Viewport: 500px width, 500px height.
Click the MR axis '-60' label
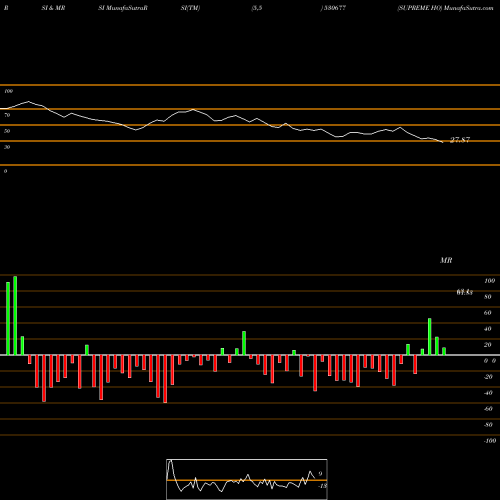click(x=488, y=409)
